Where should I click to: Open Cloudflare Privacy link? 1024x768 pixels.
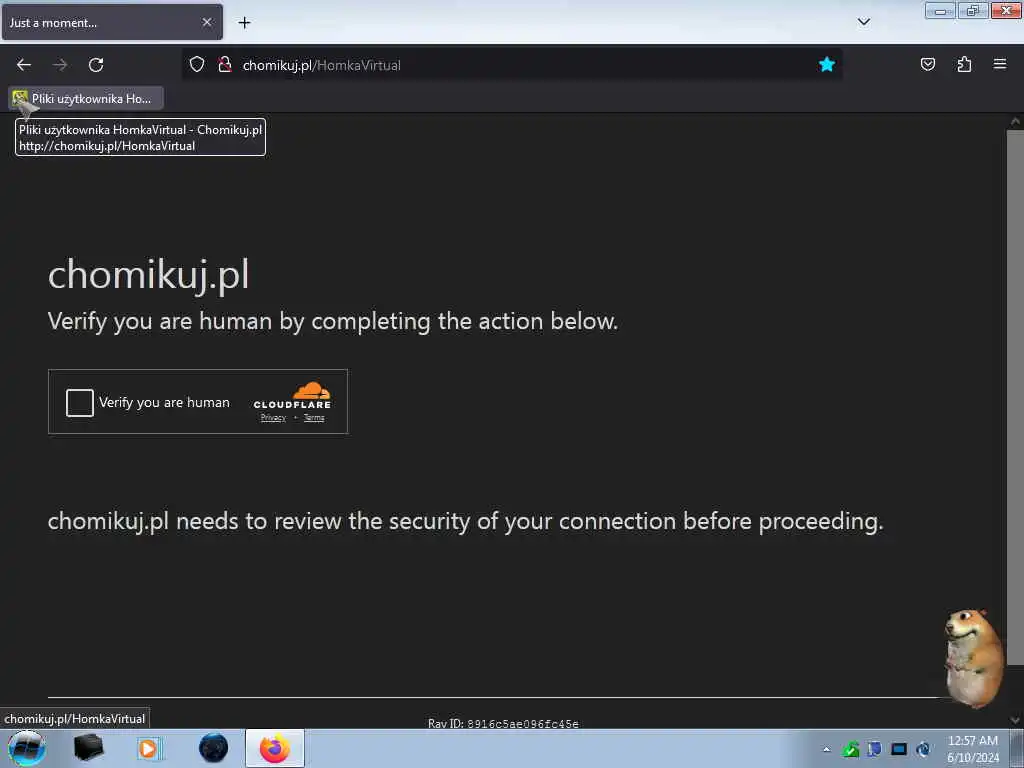pyautogui.click(x=273, y=418)
